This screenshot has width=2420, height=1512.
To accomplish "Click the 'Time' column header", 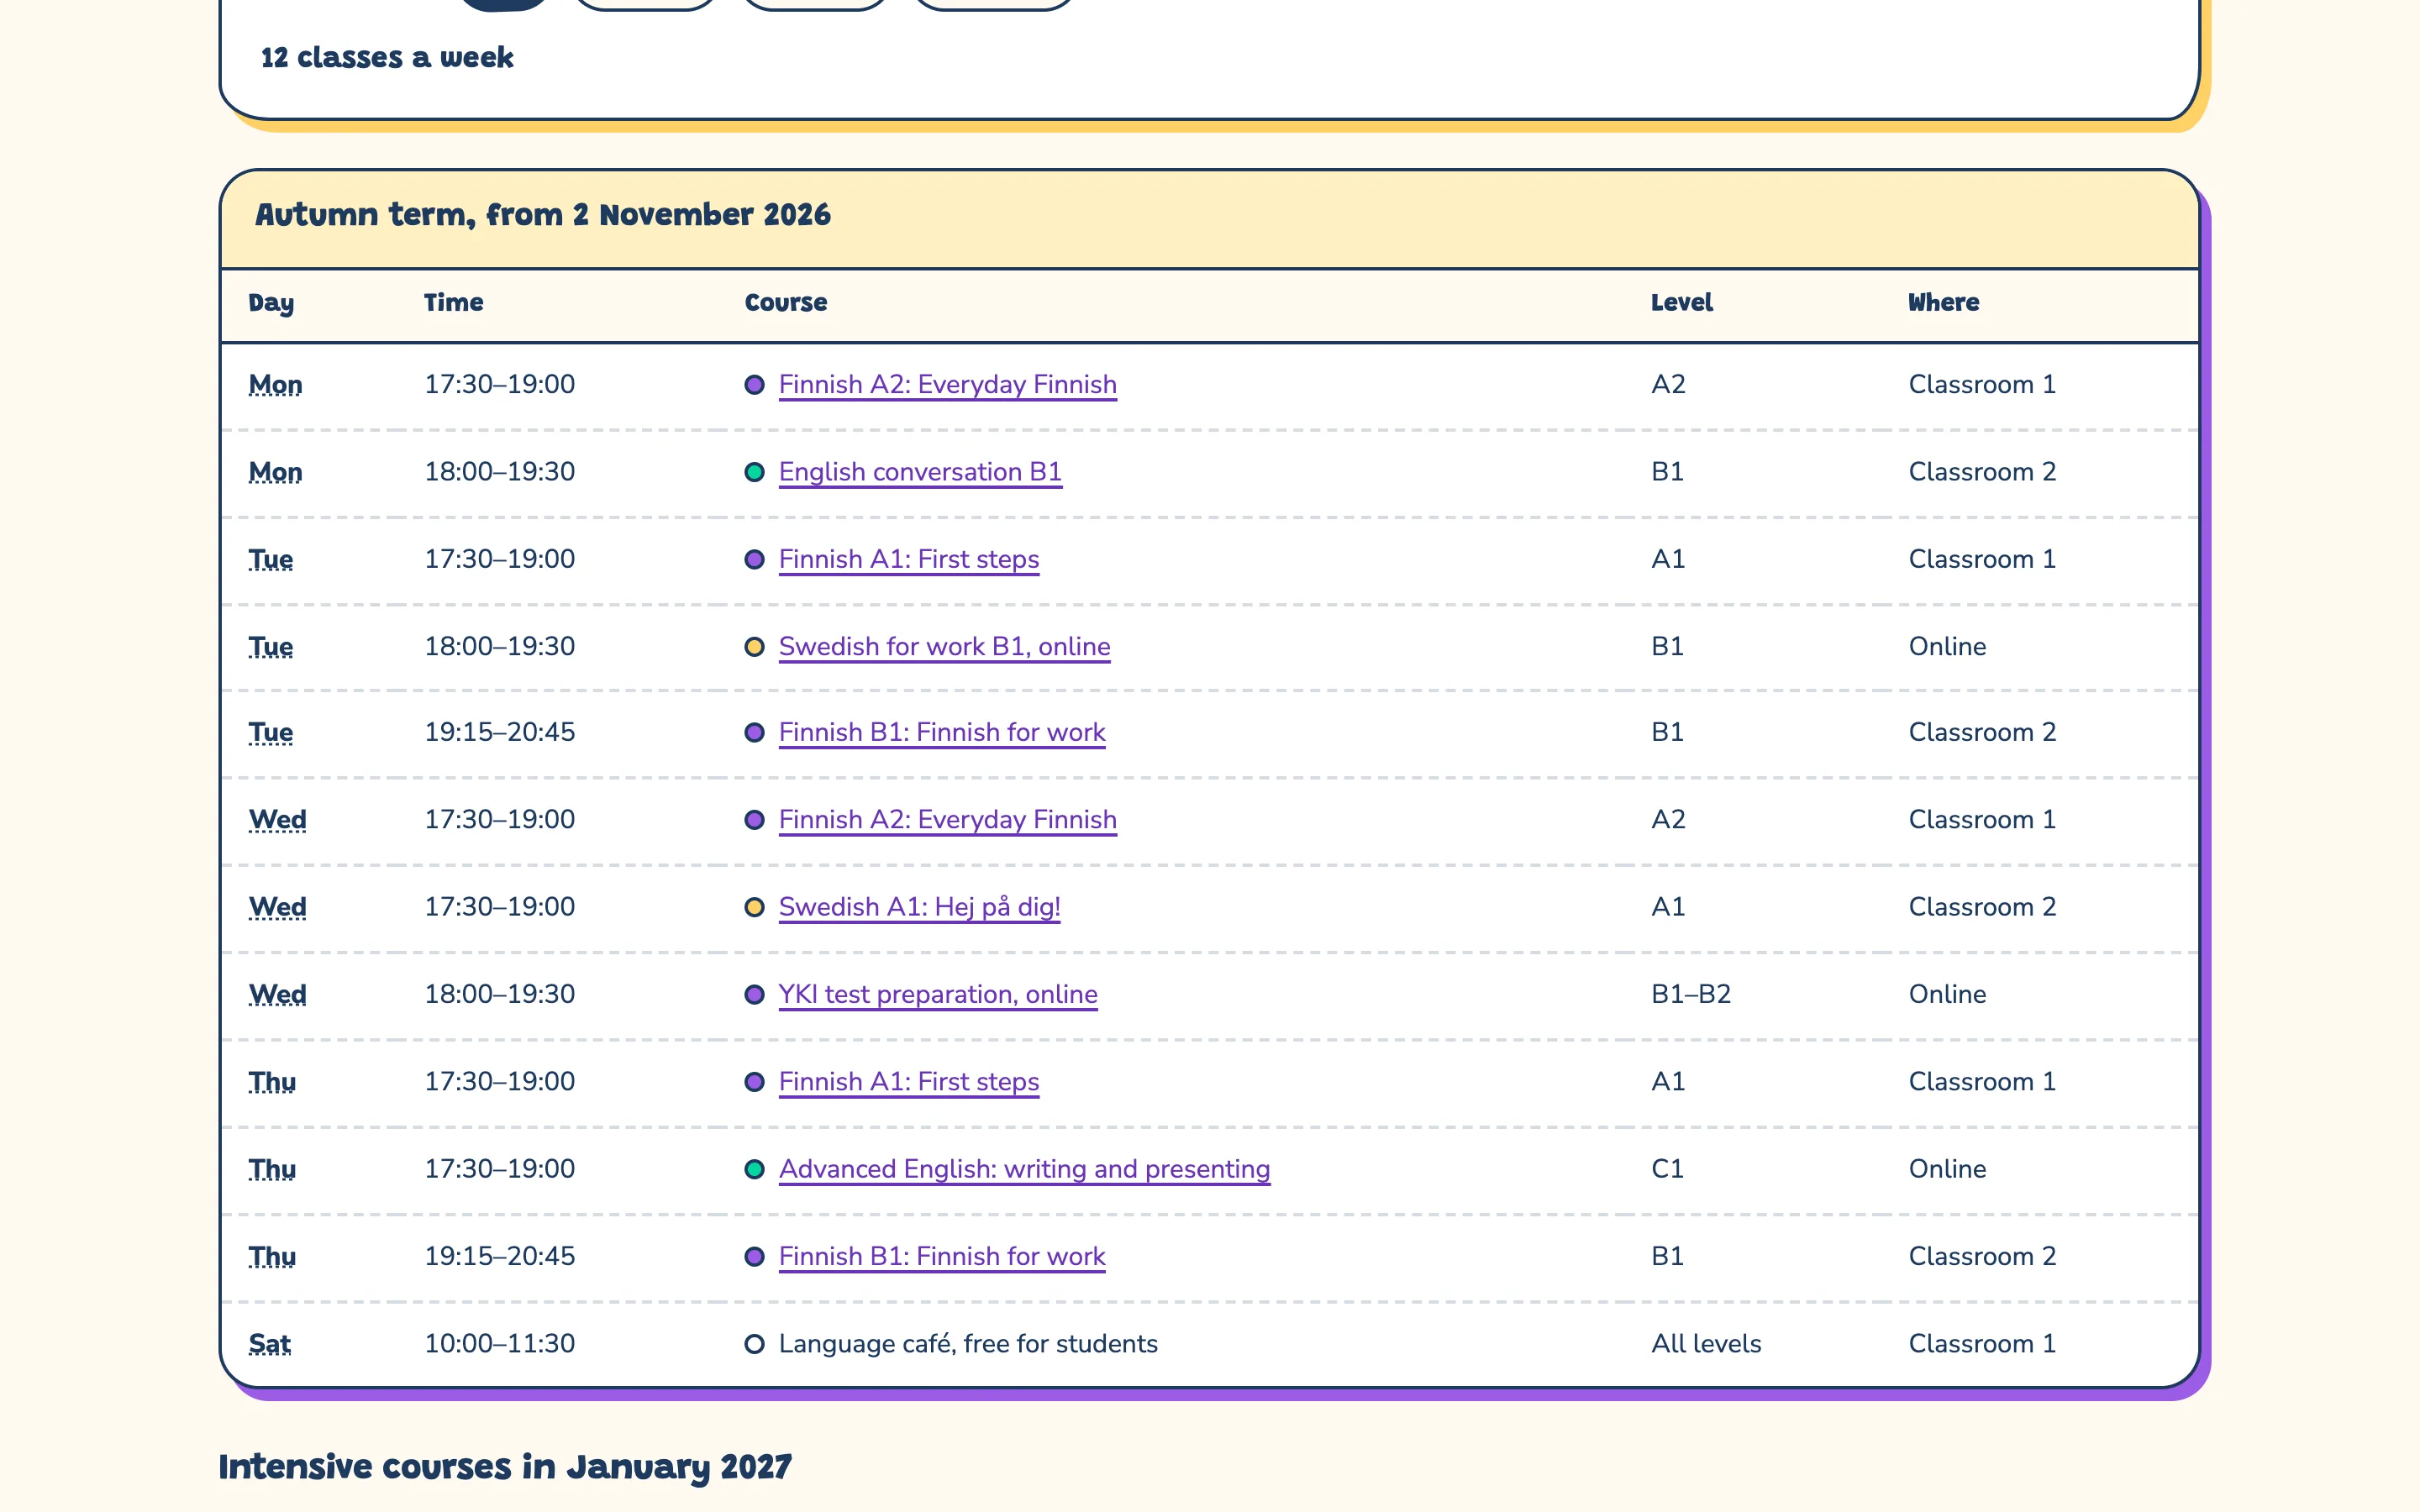I will [x=454, y=302].
